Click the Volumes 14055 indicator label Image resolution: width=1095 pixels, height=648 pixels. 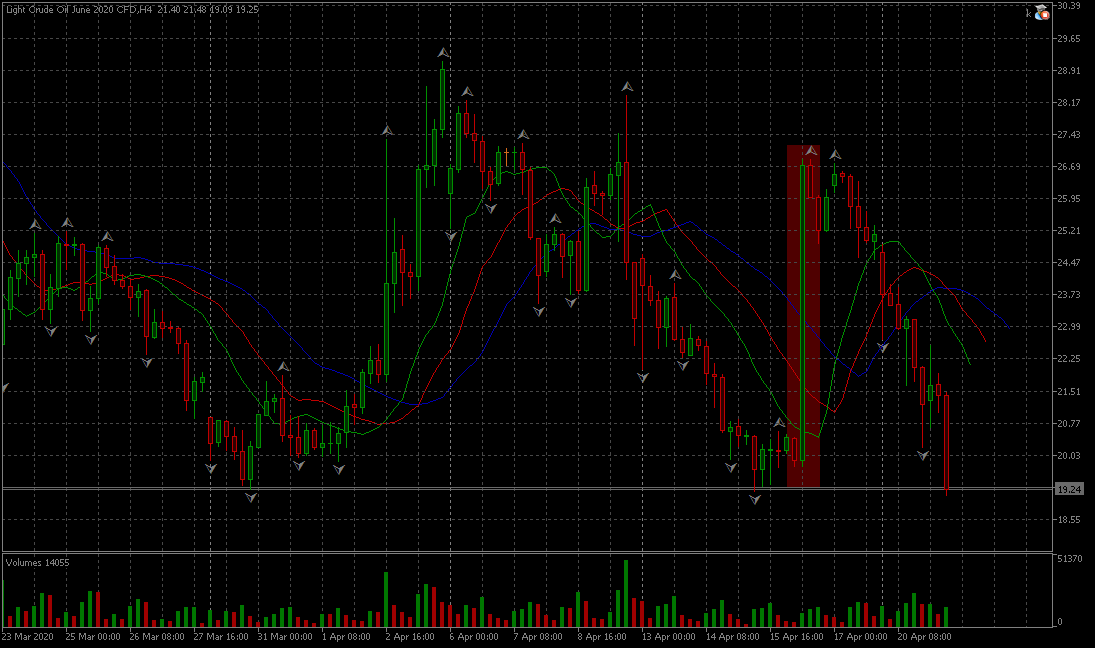(x=38, y=563)
